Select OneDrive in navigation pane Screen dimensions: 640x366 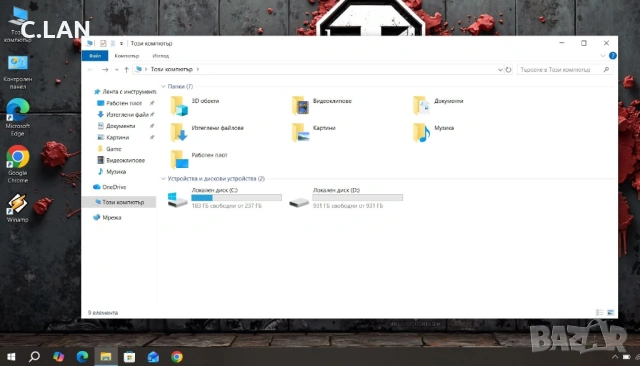[109, 187]
